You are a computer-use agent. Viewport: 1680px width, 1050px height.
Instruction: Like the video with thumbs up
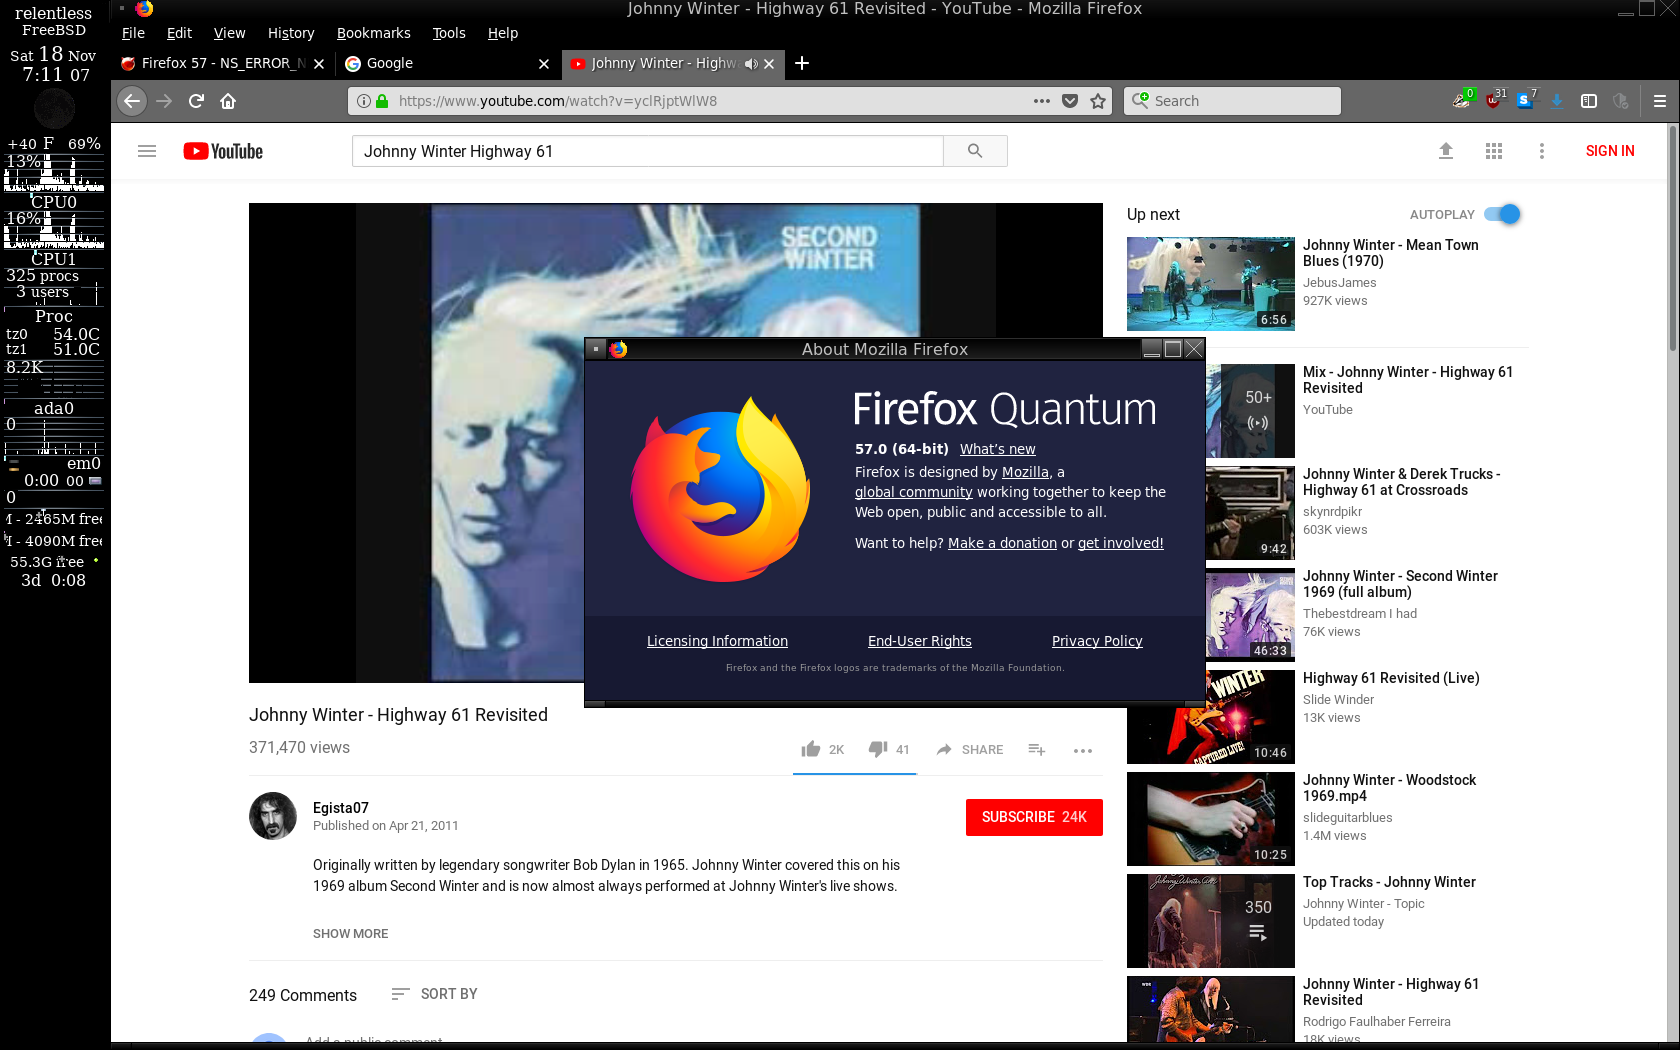point(811,749)
